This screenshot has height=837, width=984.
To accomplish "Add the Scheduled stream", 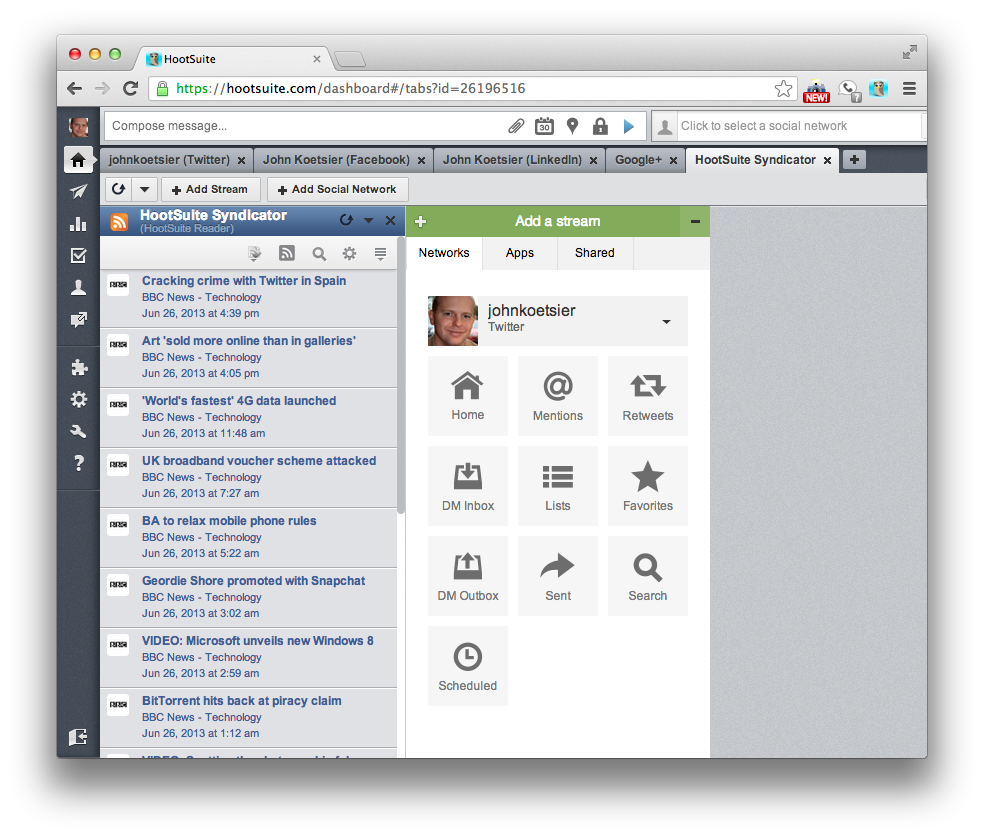I will point(468,666).
